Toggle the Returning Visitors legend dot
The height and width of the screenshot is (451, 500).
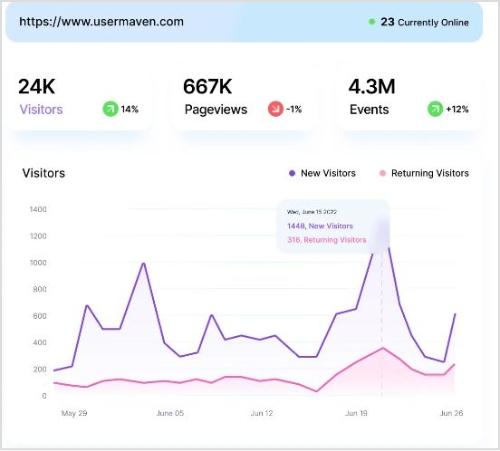pos(383,173)
